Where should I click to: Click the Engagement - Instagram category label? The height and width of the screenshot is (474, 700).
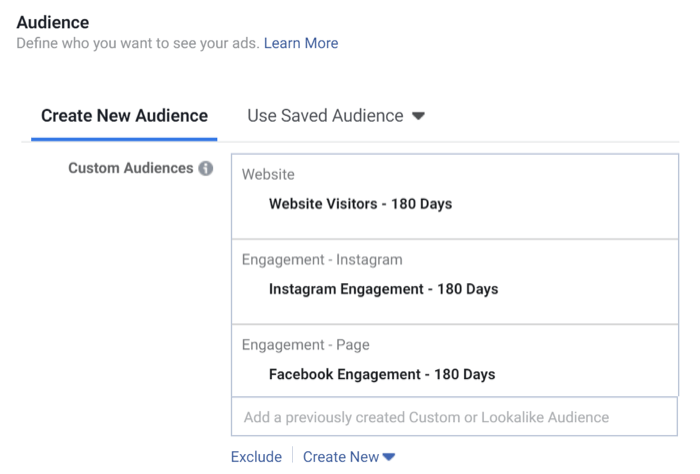tap(322, 260)
